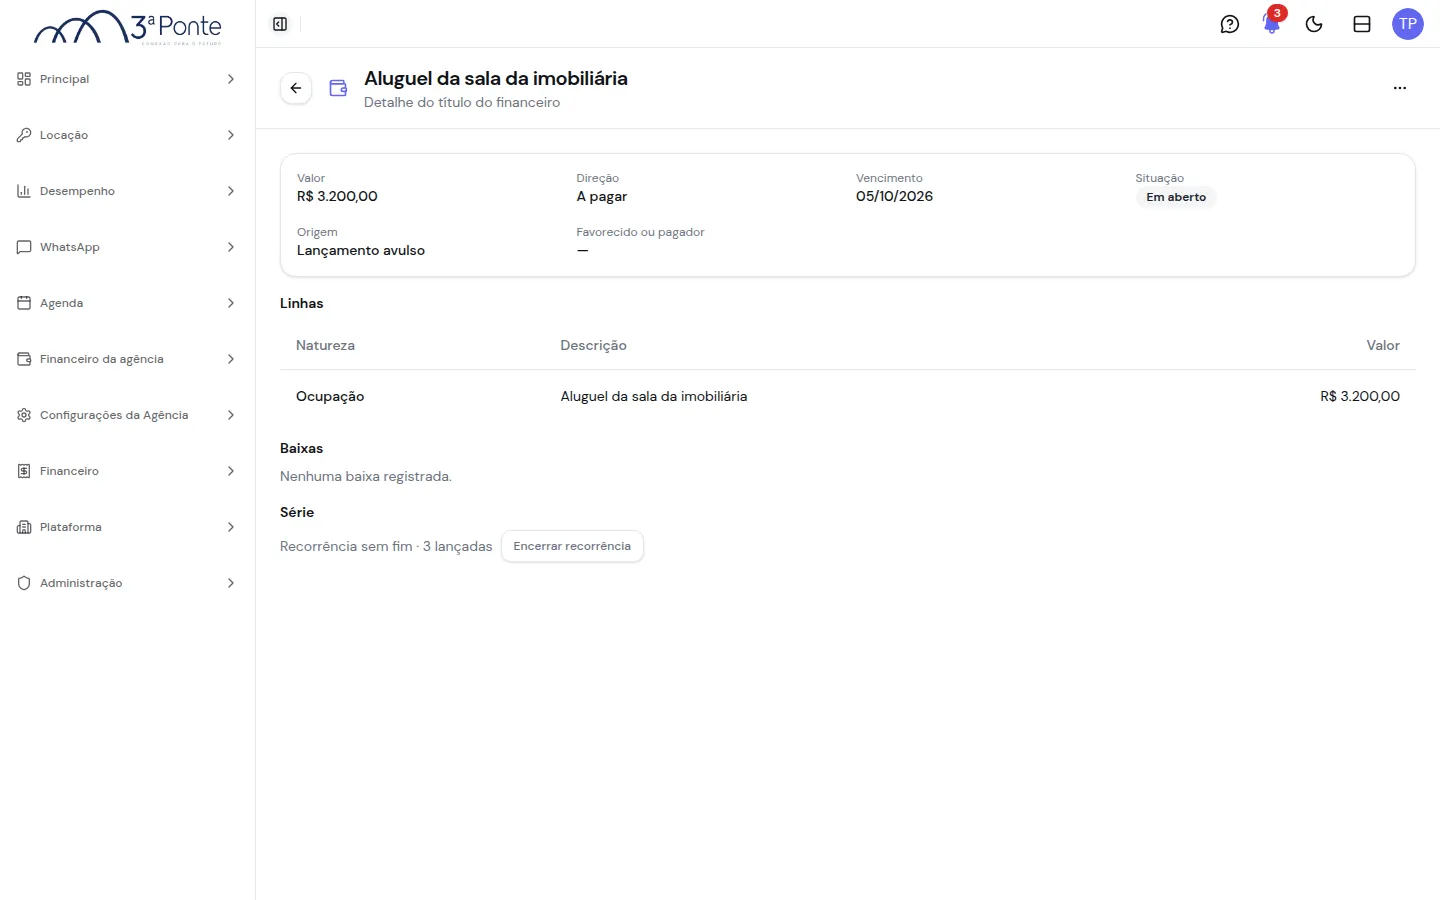Image resolution: width=1440 pixels, height=900 pixels.
Task: Collapse the sidebar panel icon
Action: tap(280, 24)
